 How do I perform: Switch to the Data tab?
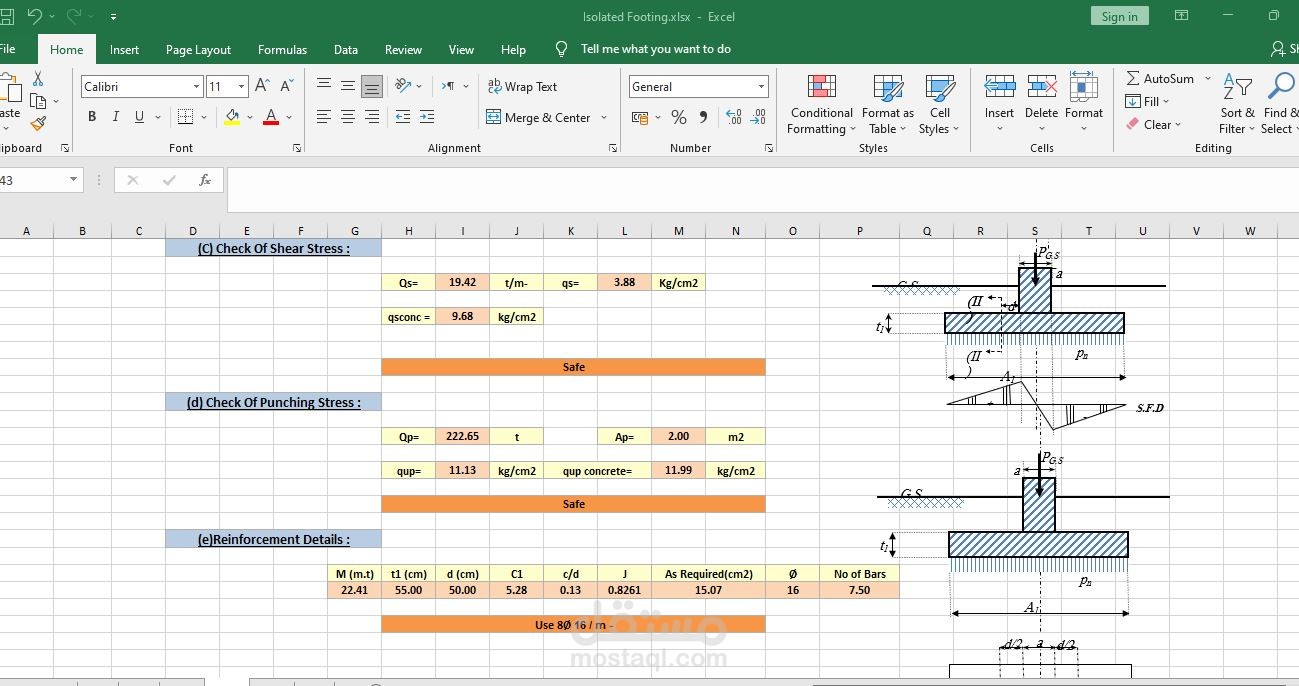(346, 49)
